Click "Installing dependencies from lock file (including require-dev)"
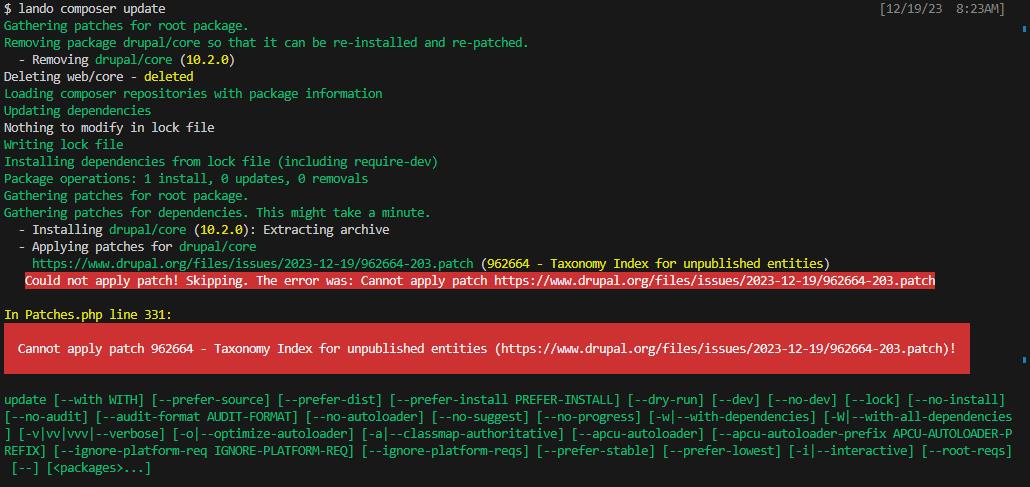This screenshot has width=1030, height=487. 221,161
